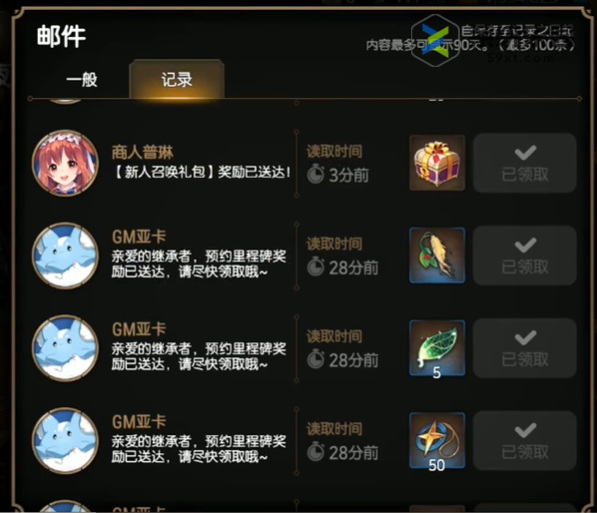
Task: Select the 记录 tab
Action: [x=177, y=80]
